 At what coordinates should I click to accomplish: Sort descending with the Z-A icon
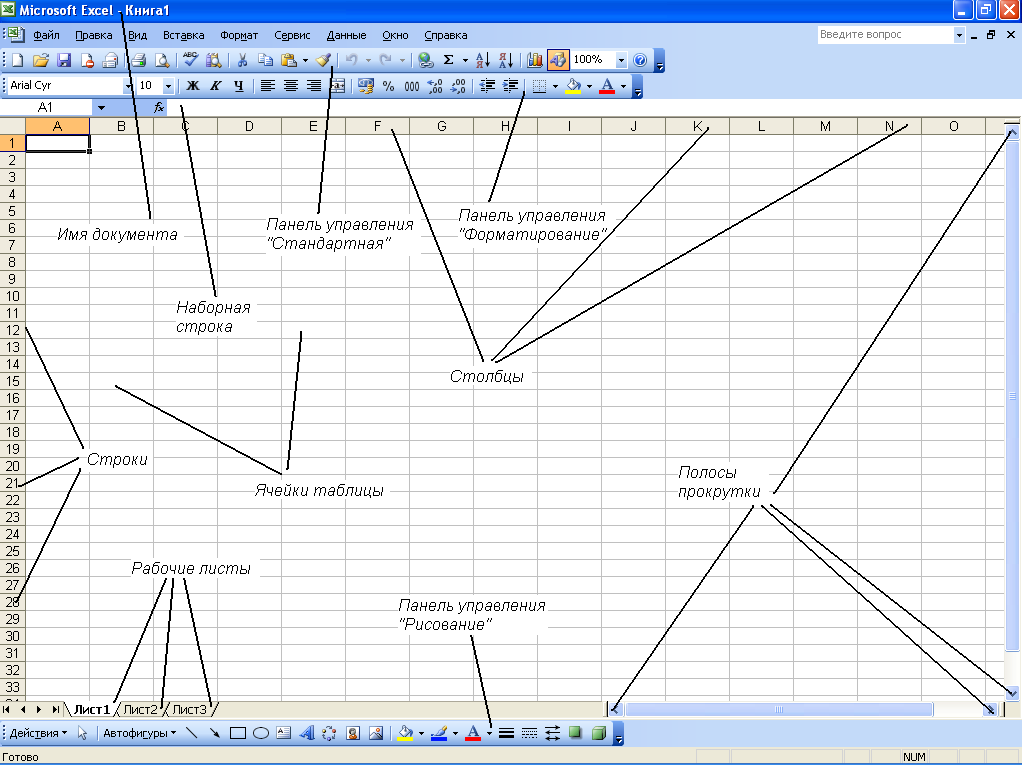[x=505, y=60]
